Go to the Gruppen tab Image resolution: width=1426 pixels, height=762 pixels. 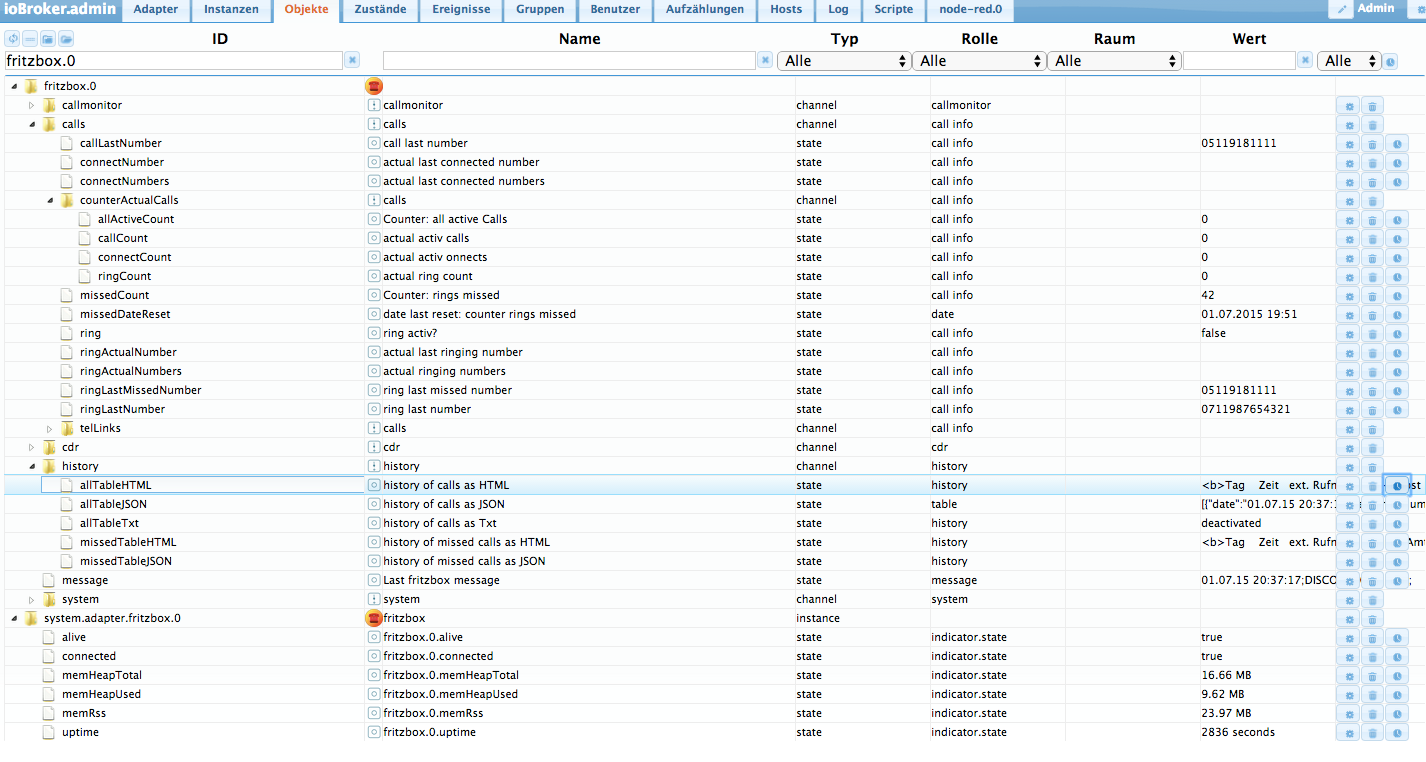[540, 10]
